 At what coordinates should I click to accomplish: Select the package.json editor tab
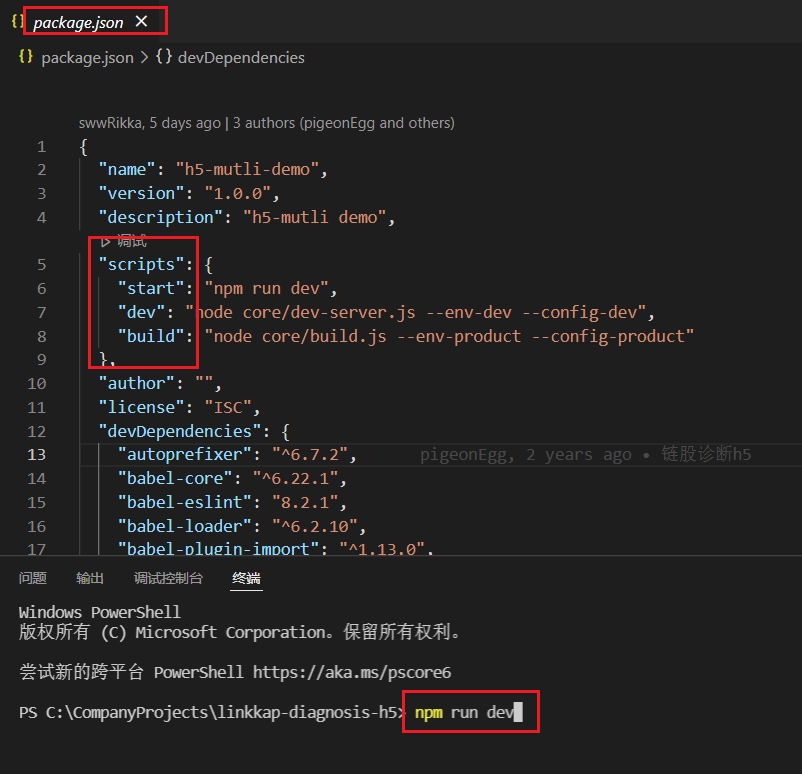coord(78,23)
